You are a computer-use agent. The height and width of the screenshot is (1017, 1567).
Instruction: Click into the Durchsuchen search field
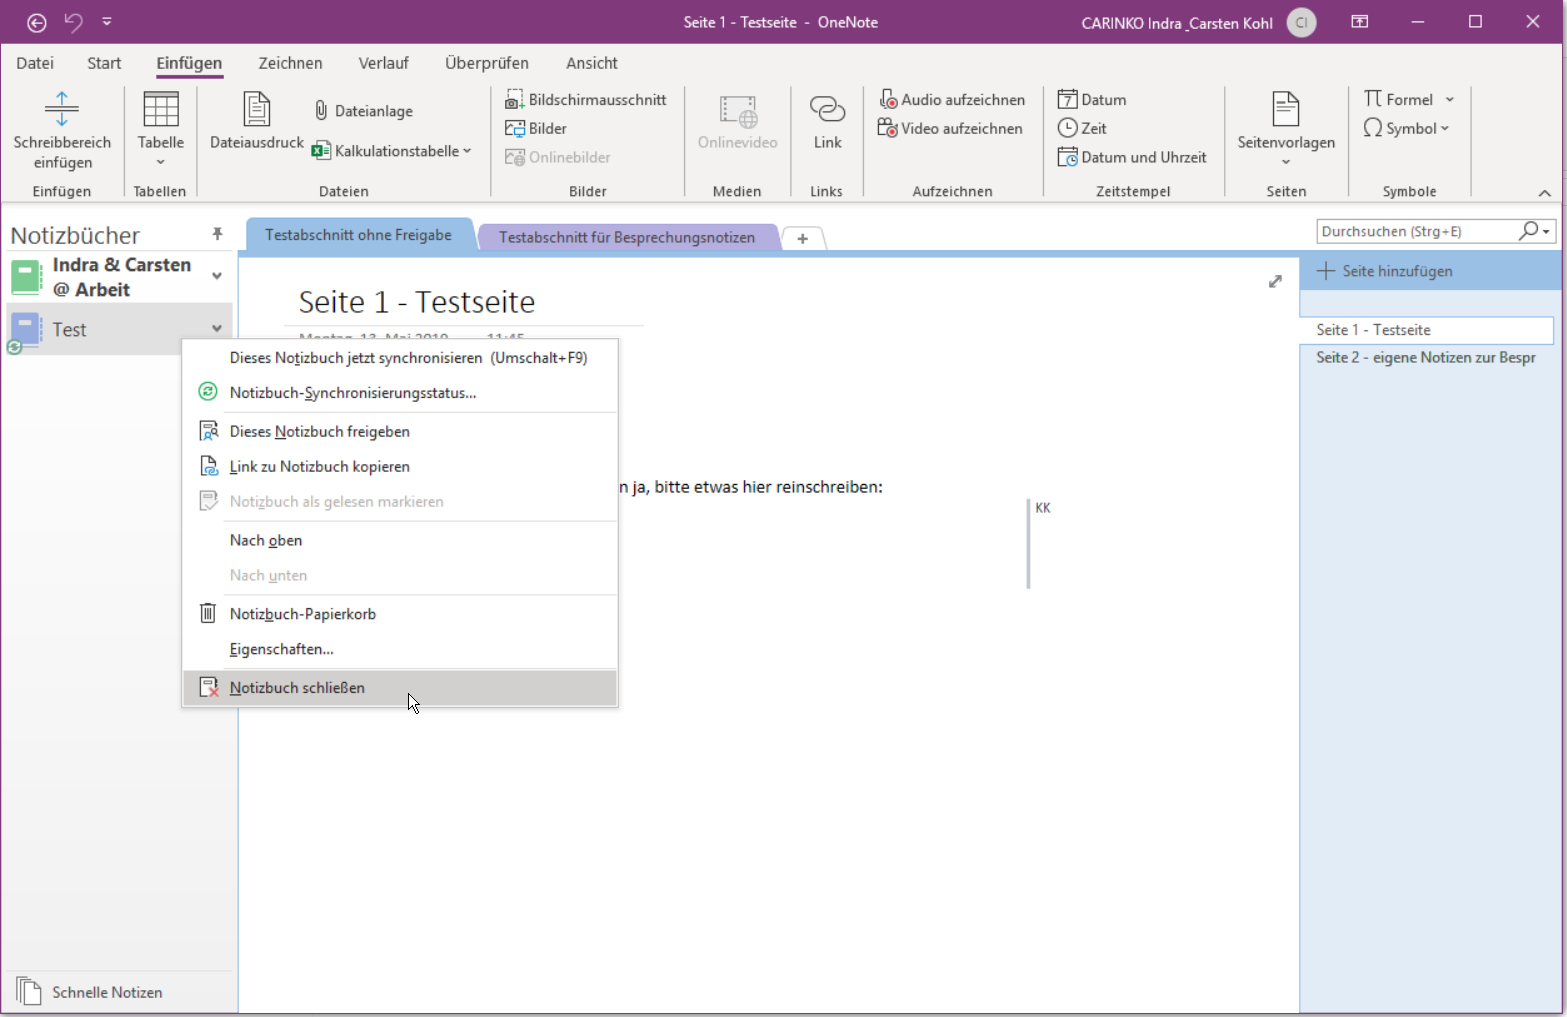click(1417, 231)
